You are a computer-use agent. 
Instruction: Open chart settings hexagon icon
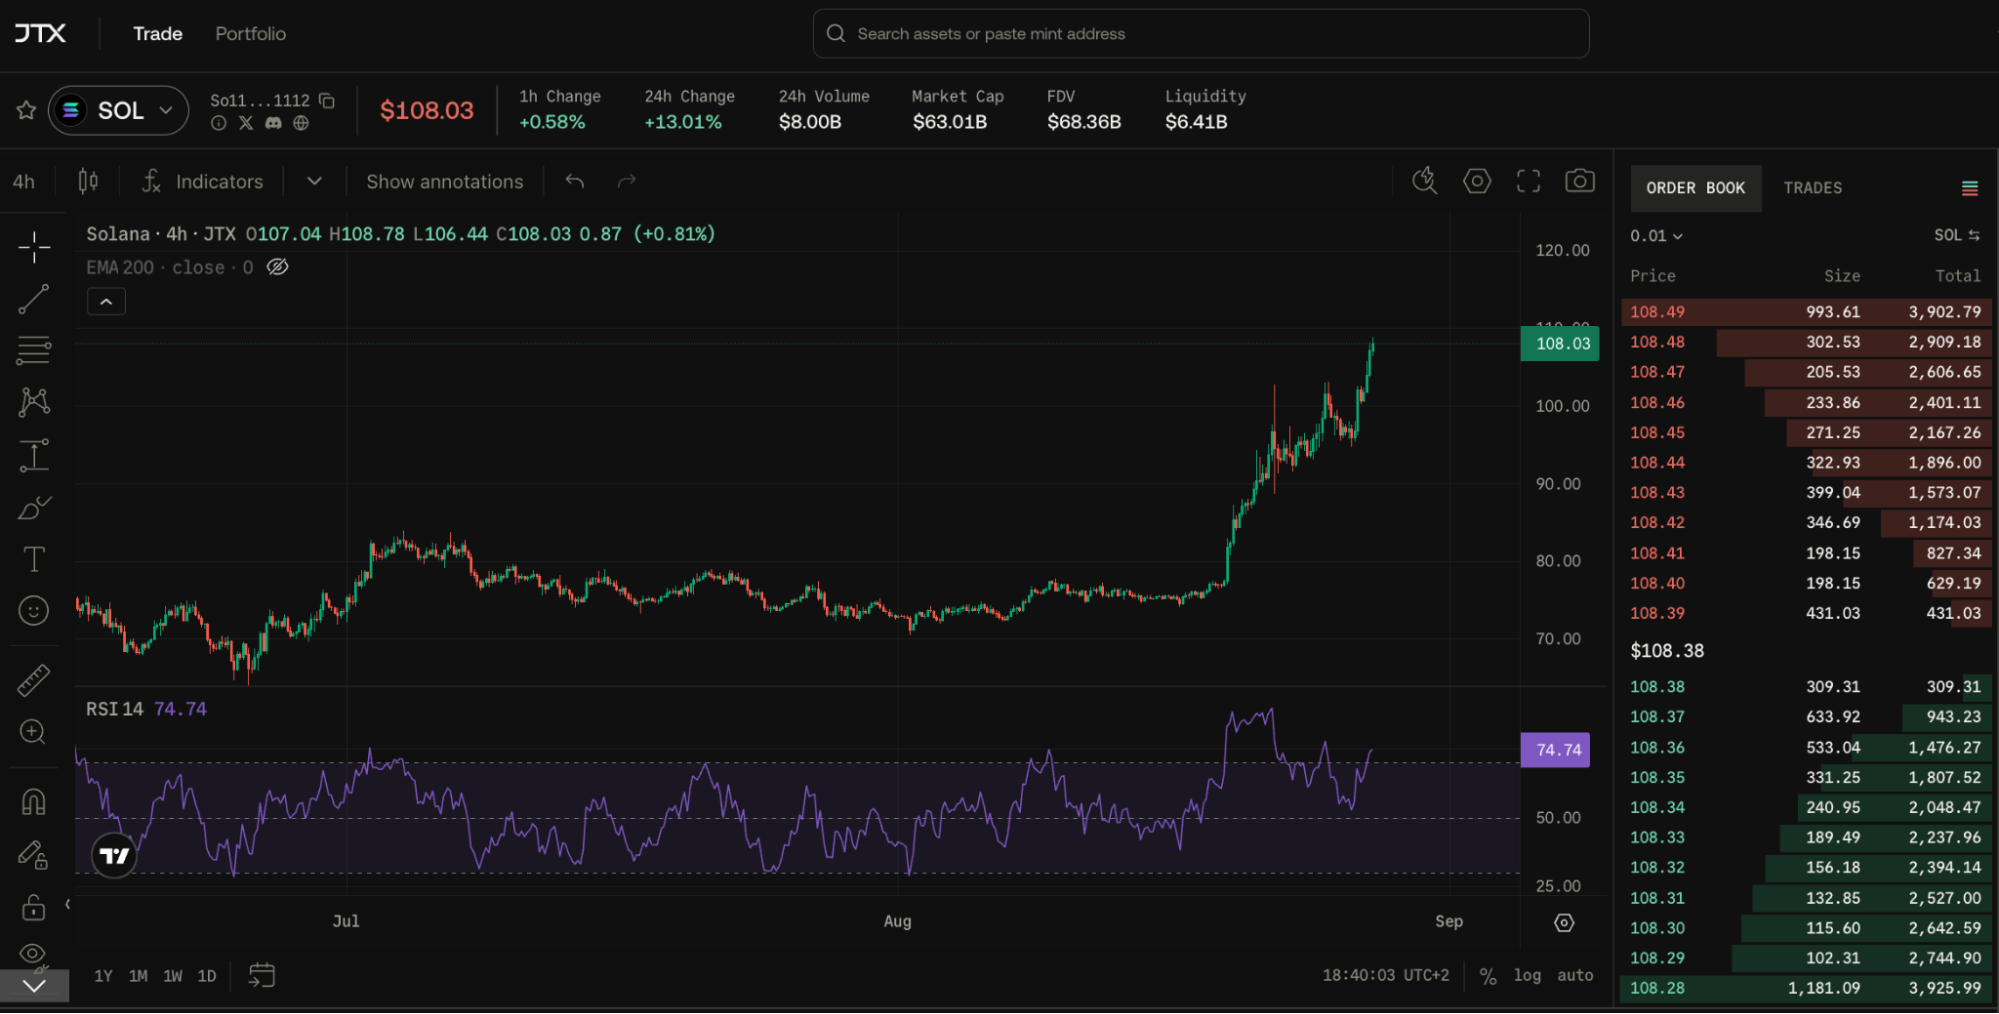(1477, 181)
